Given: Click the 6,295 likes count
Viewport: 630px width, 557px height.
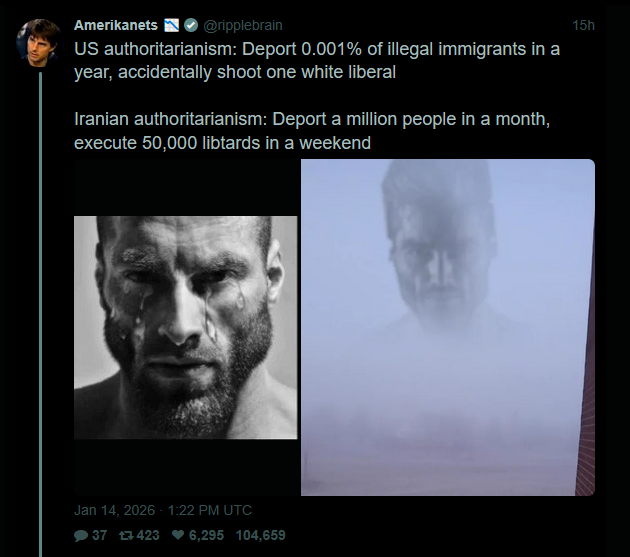Looking at the screenshot, I should coord(206,535).
